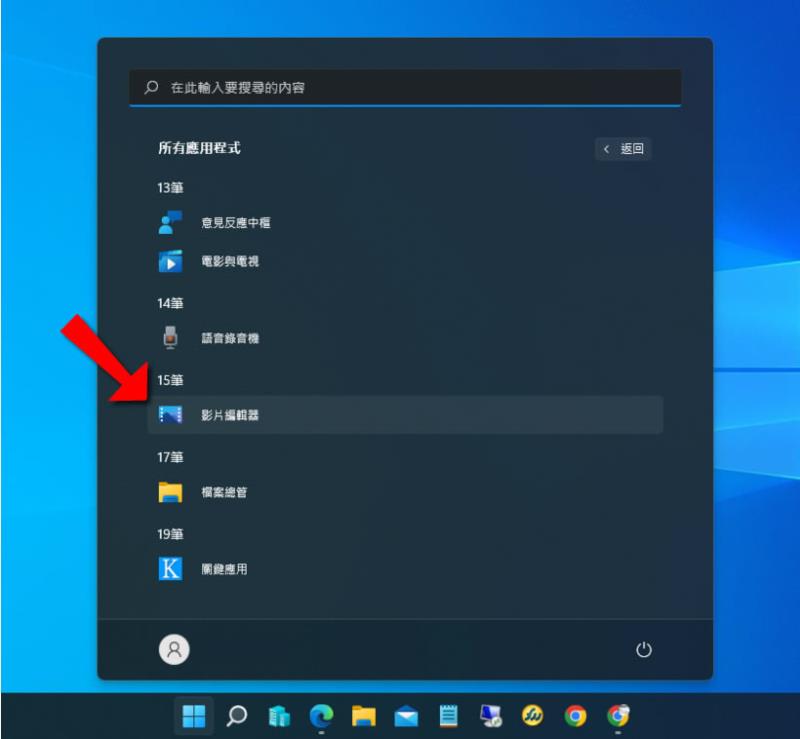
Task: Click the 電影與電視 label text
Action: 230,261
